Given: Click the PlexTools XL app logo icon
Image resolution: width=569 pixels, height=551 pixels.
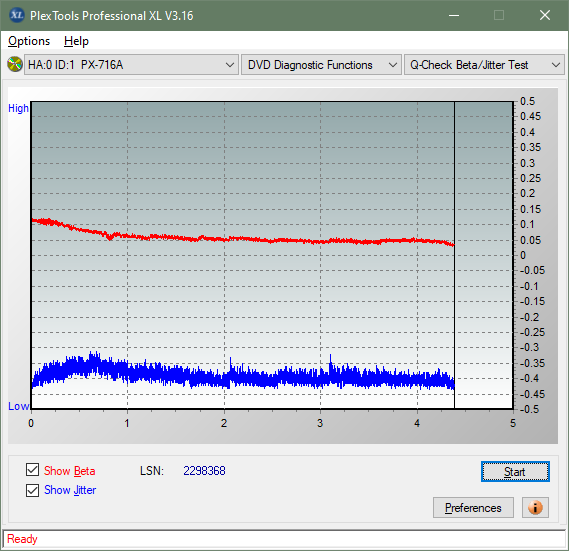Looking at the screenshot, I should pyautogui.click(x=16, y=15).
